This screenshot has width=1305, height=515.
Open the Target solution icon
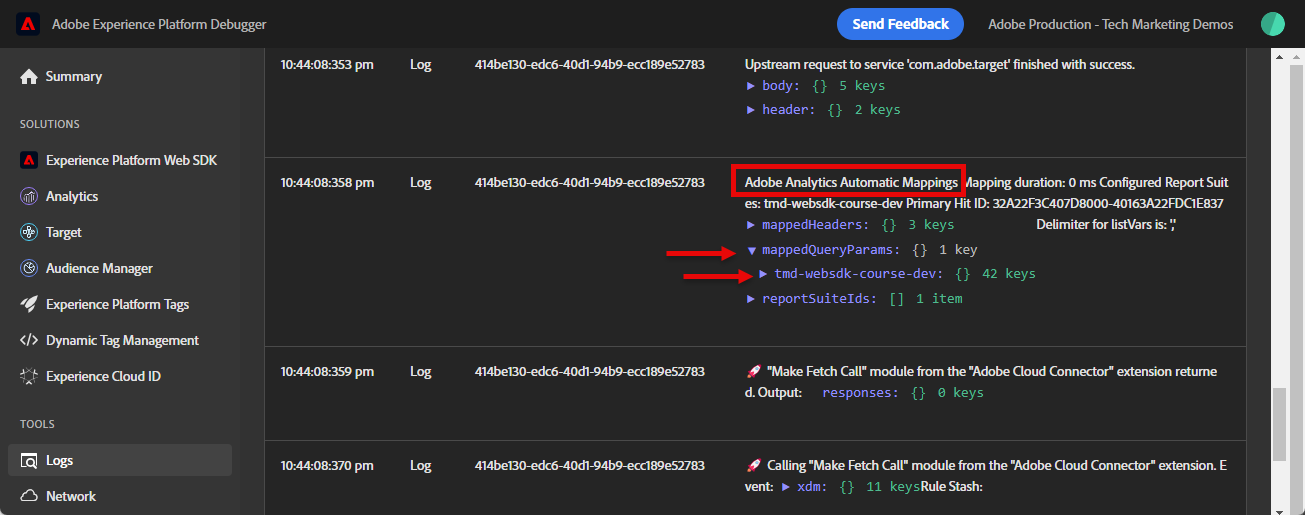pos(28,232)
